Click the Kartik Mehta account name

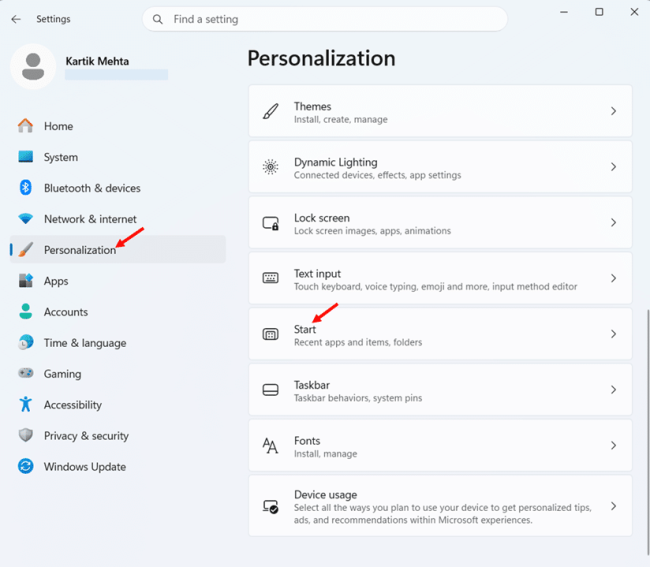click(97, 61)
